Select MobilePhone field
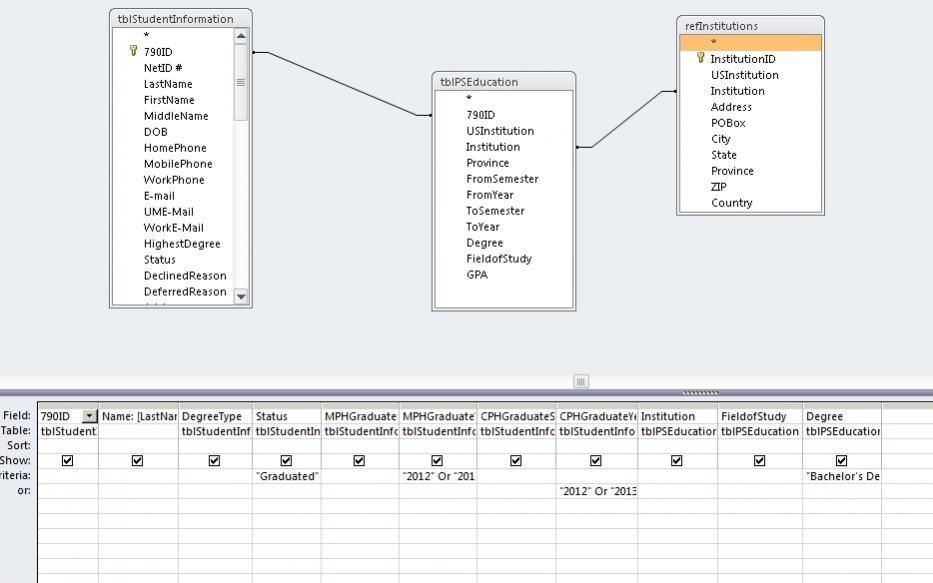This screenshot has height=583, width=933. (x=178, y=164)
